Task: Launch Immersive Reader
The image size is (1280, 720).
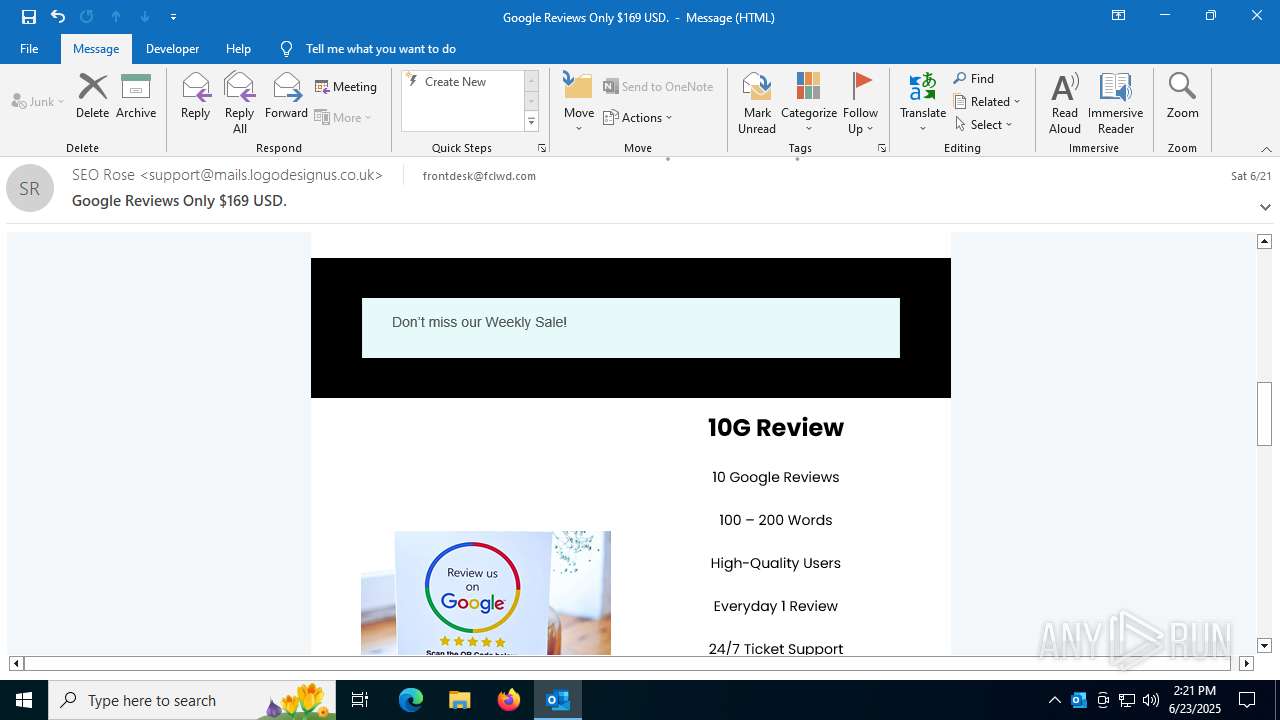Action: click(1116, 103)
